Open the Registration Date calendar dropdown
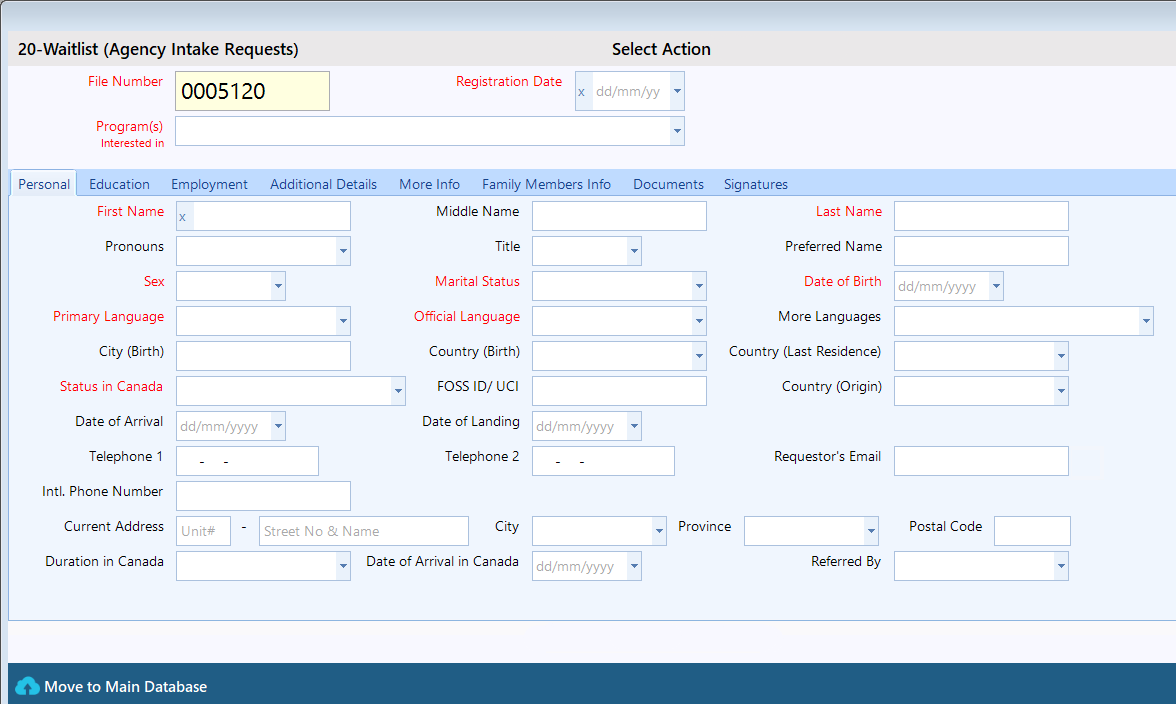The width and height of the screenshot is (1176, 704). [x=677, y=91]
